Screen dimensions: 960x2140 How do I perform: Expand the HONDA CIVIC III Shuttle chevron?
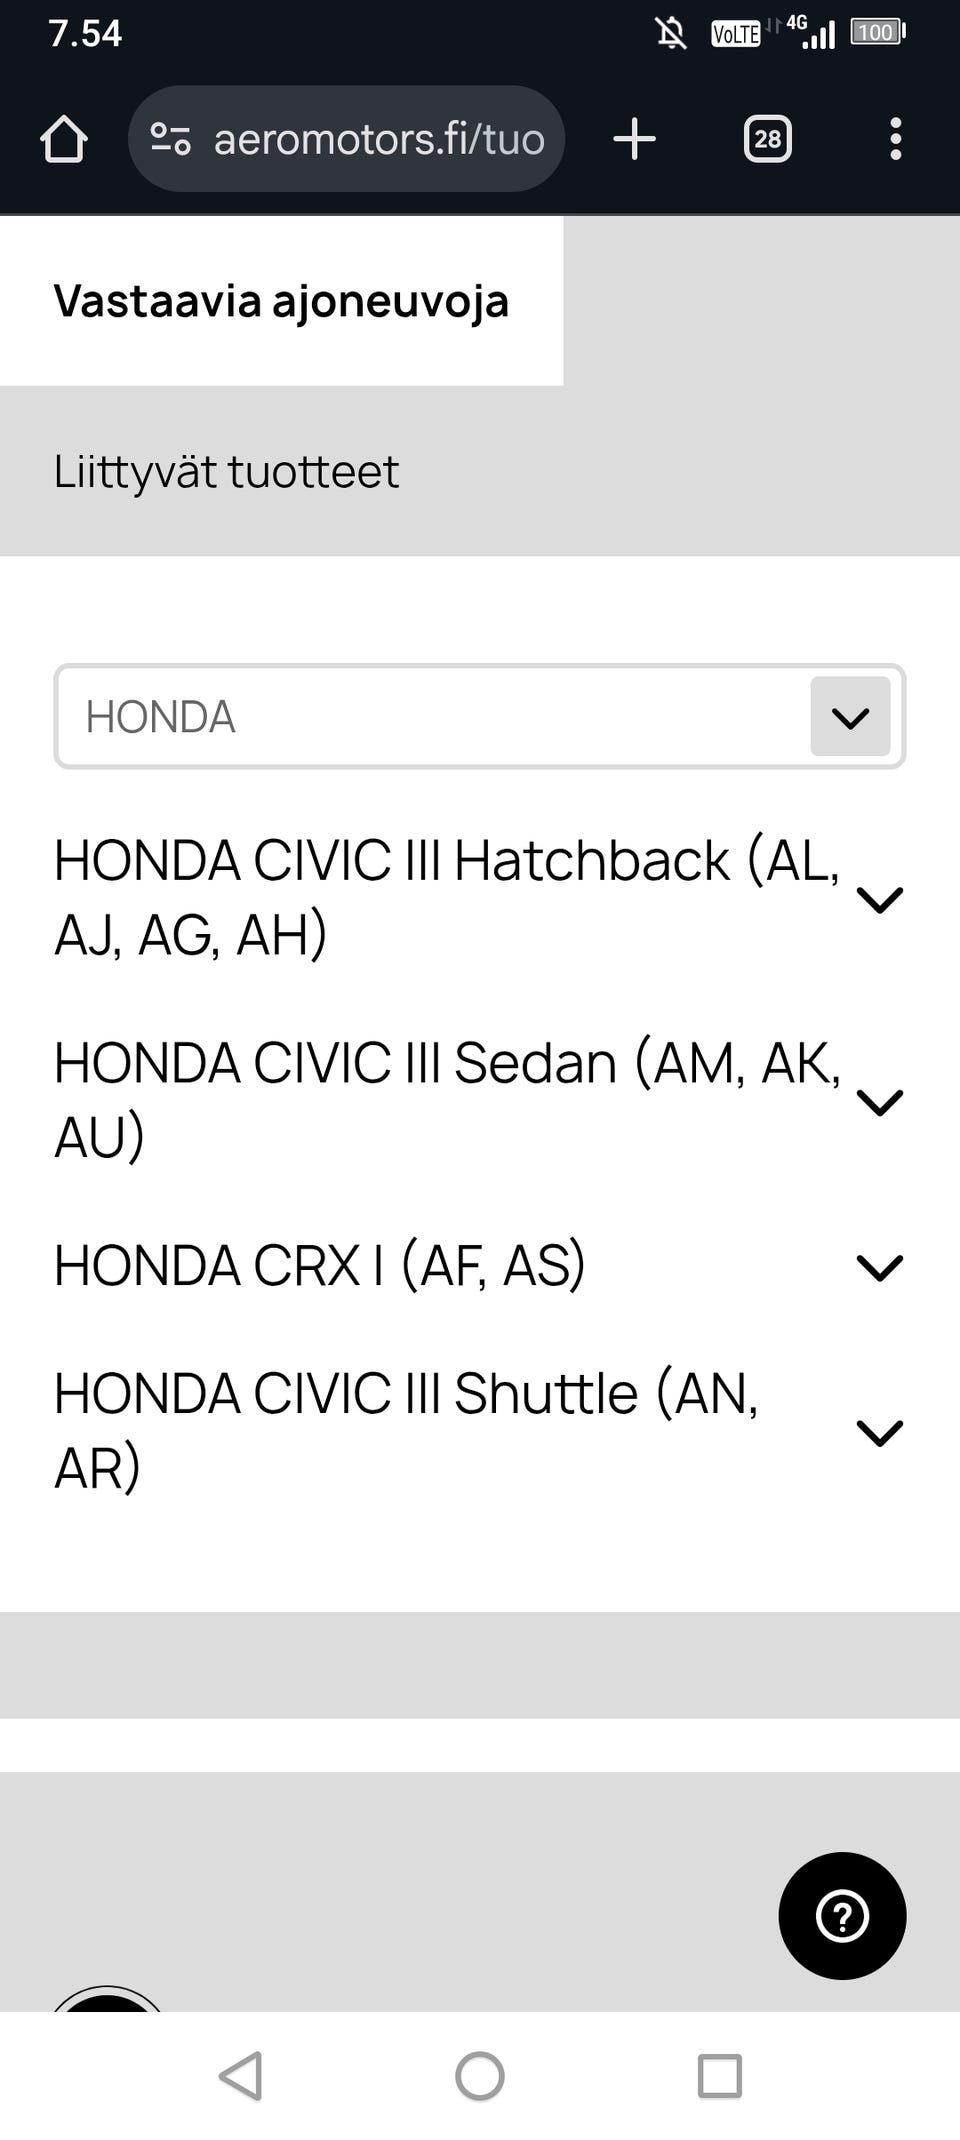(x=880, y=1432)
